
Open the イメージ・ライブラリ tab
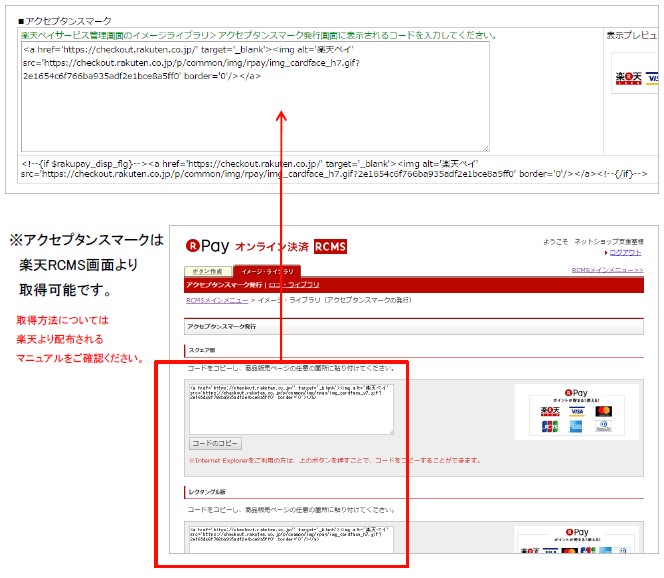click(267, 271)
